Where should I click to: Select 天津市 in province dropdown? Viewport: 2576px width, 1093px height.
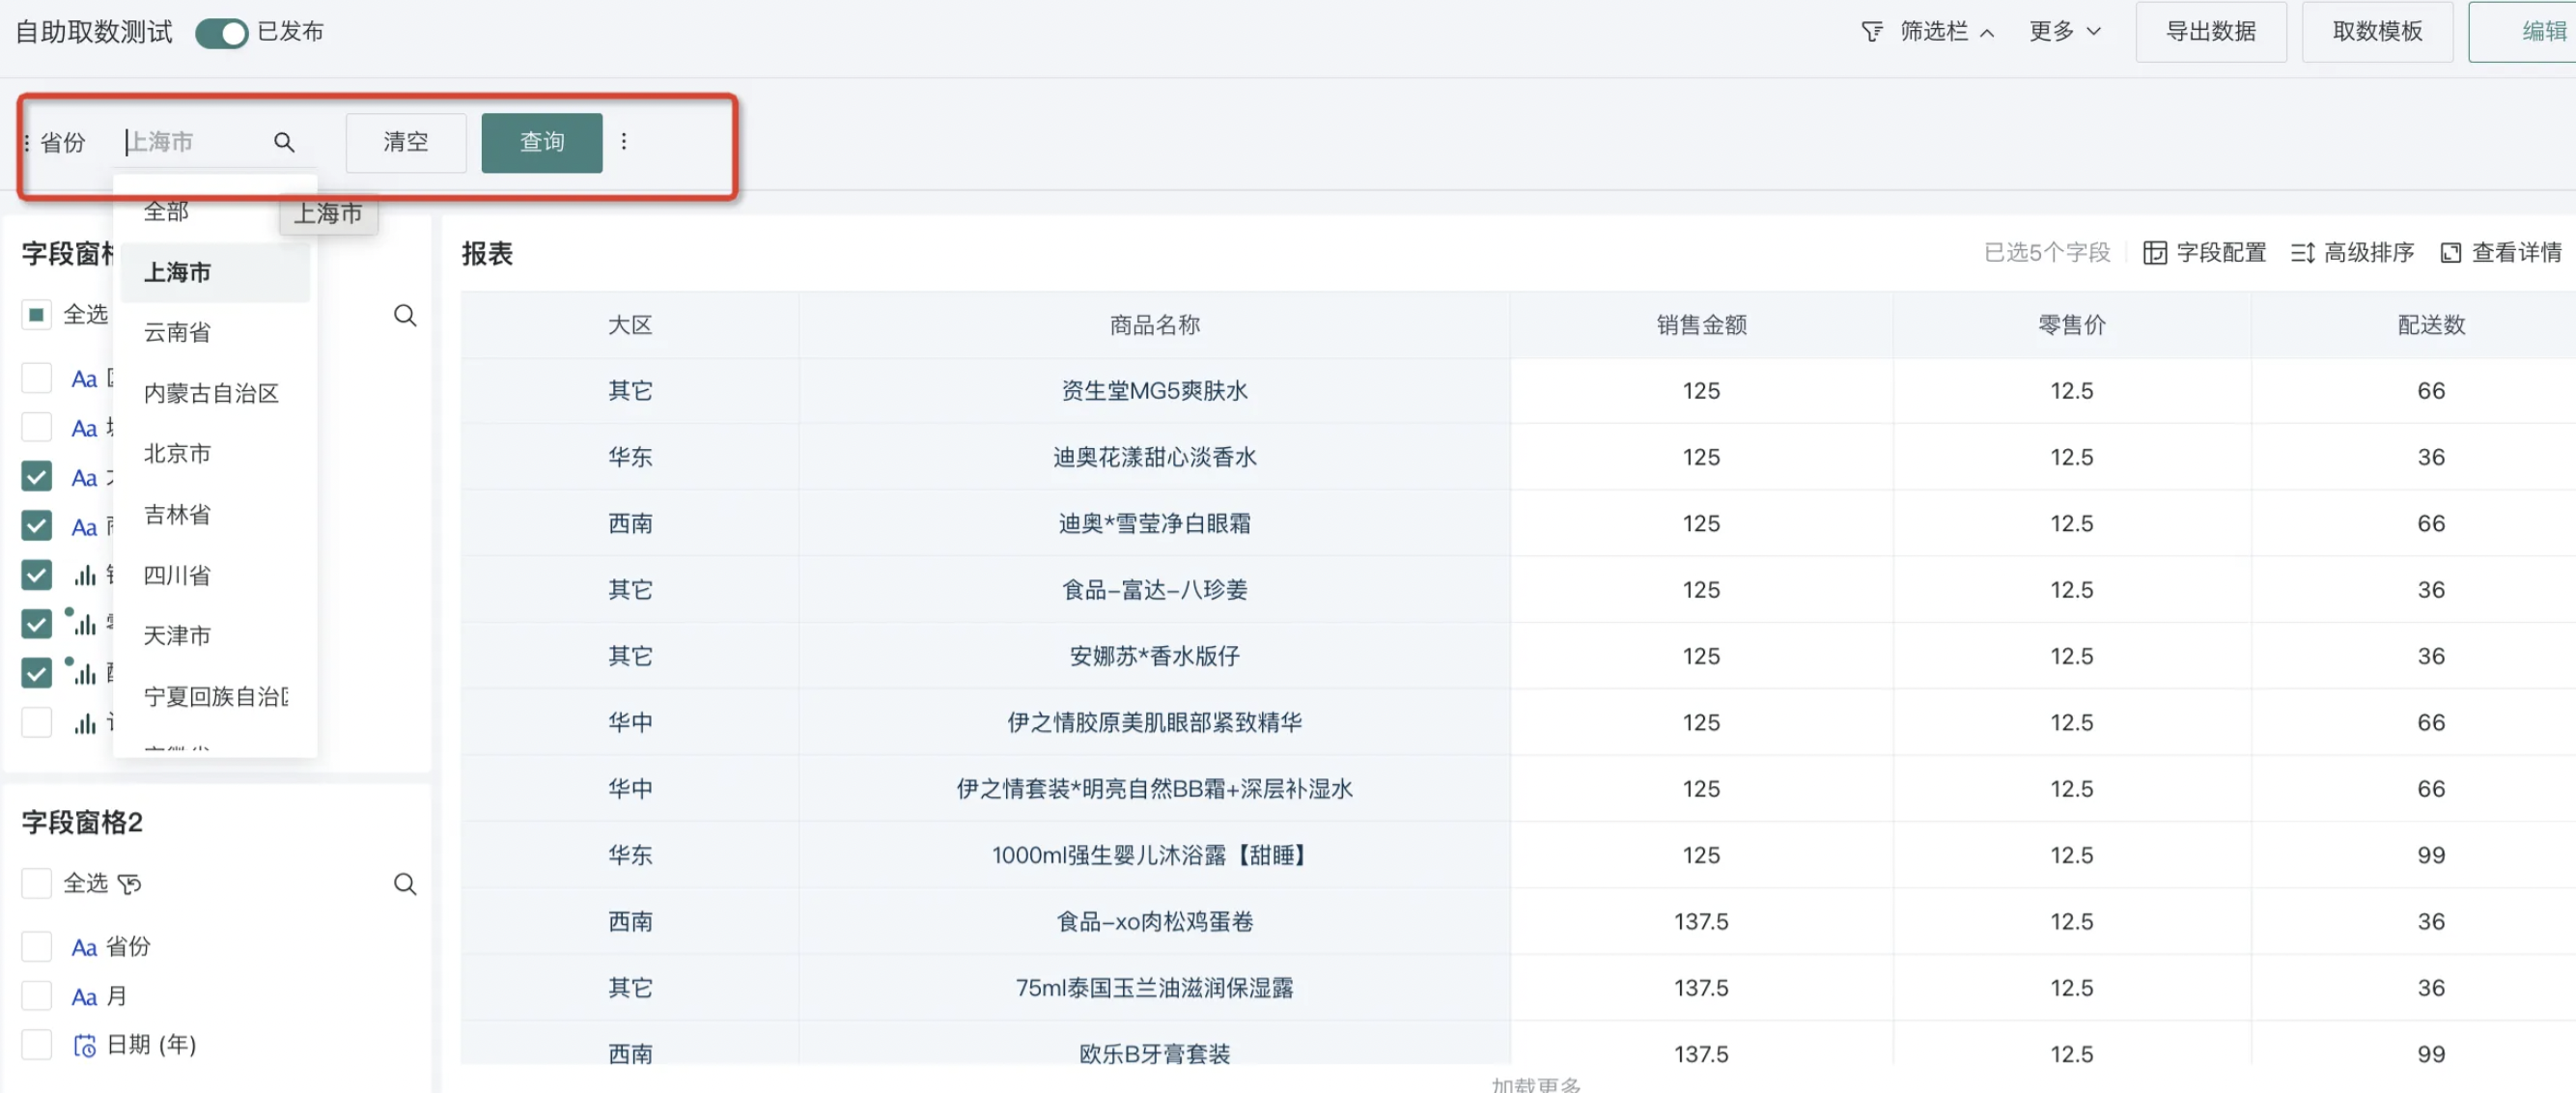click(x=215, y=635)
